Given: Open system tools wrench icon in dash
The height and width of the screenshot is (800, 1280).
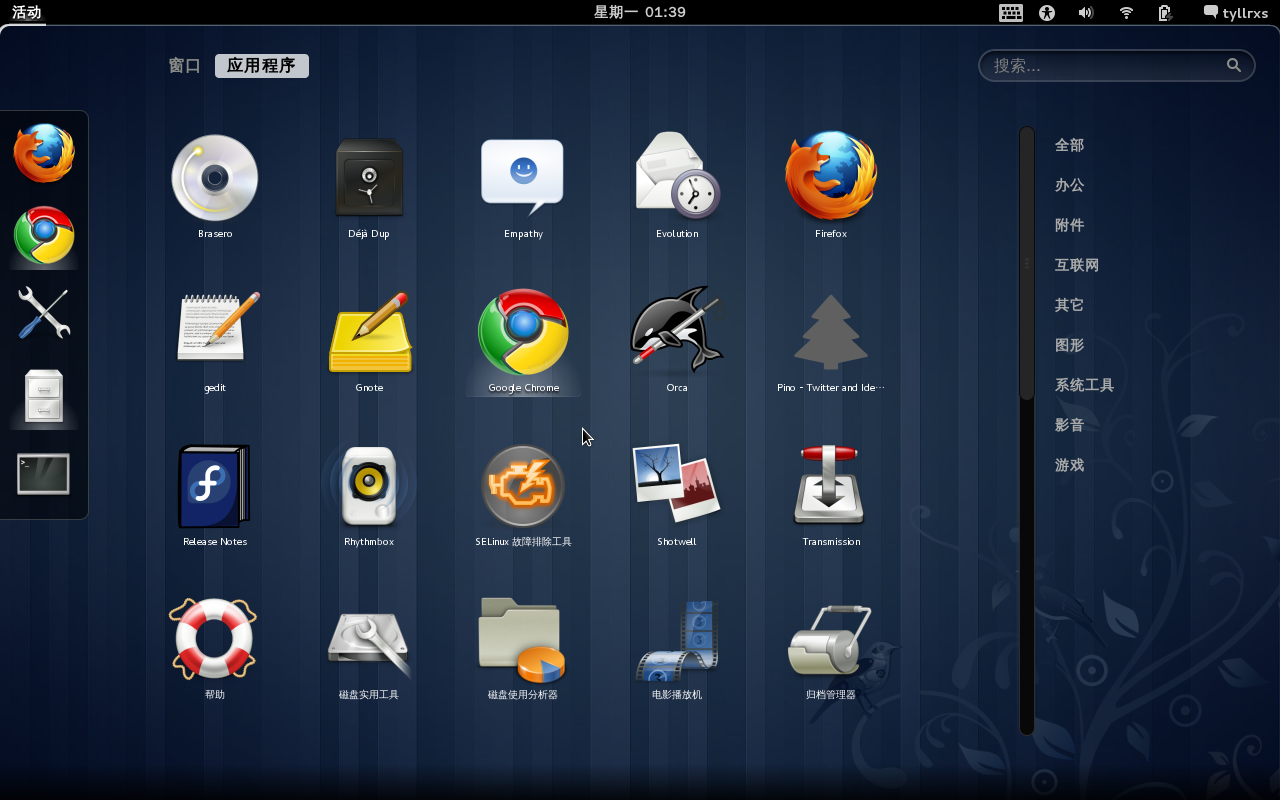Looking at the screenshot, I should coord(44,312).
